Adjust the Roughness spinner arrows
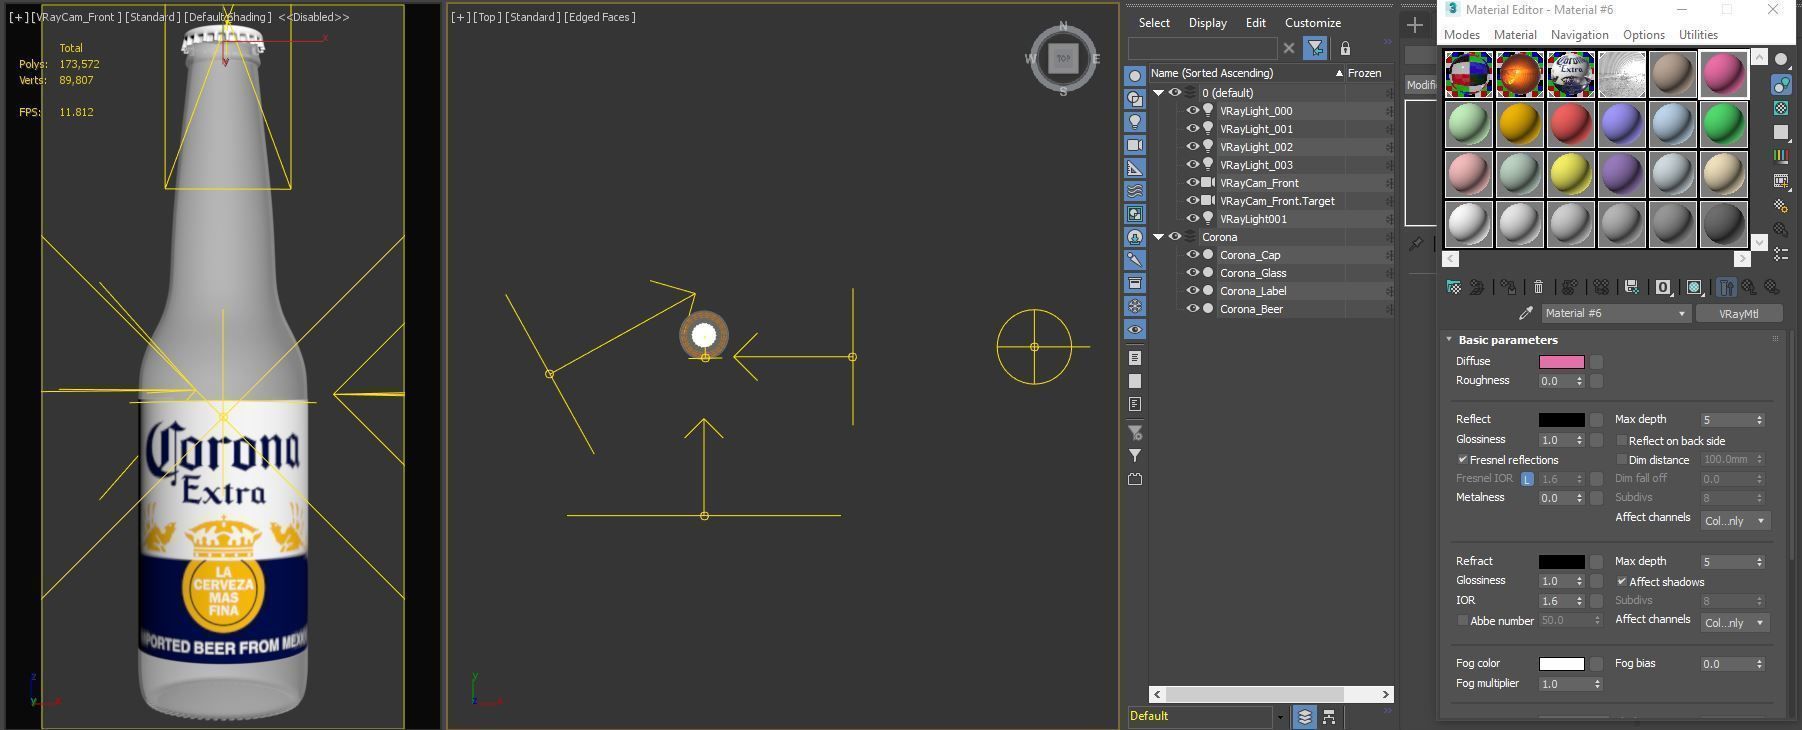 [1579, 381]
